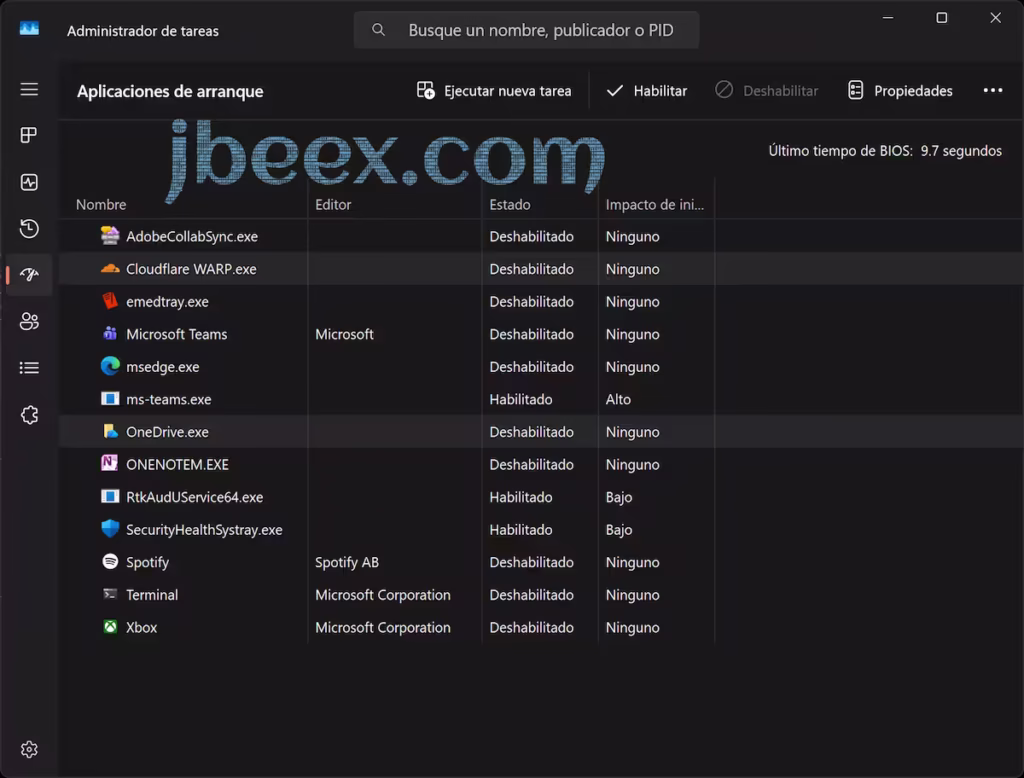
Task: Select the SecurityHealthSystray.exe row name
Action: tap(204, 530)
